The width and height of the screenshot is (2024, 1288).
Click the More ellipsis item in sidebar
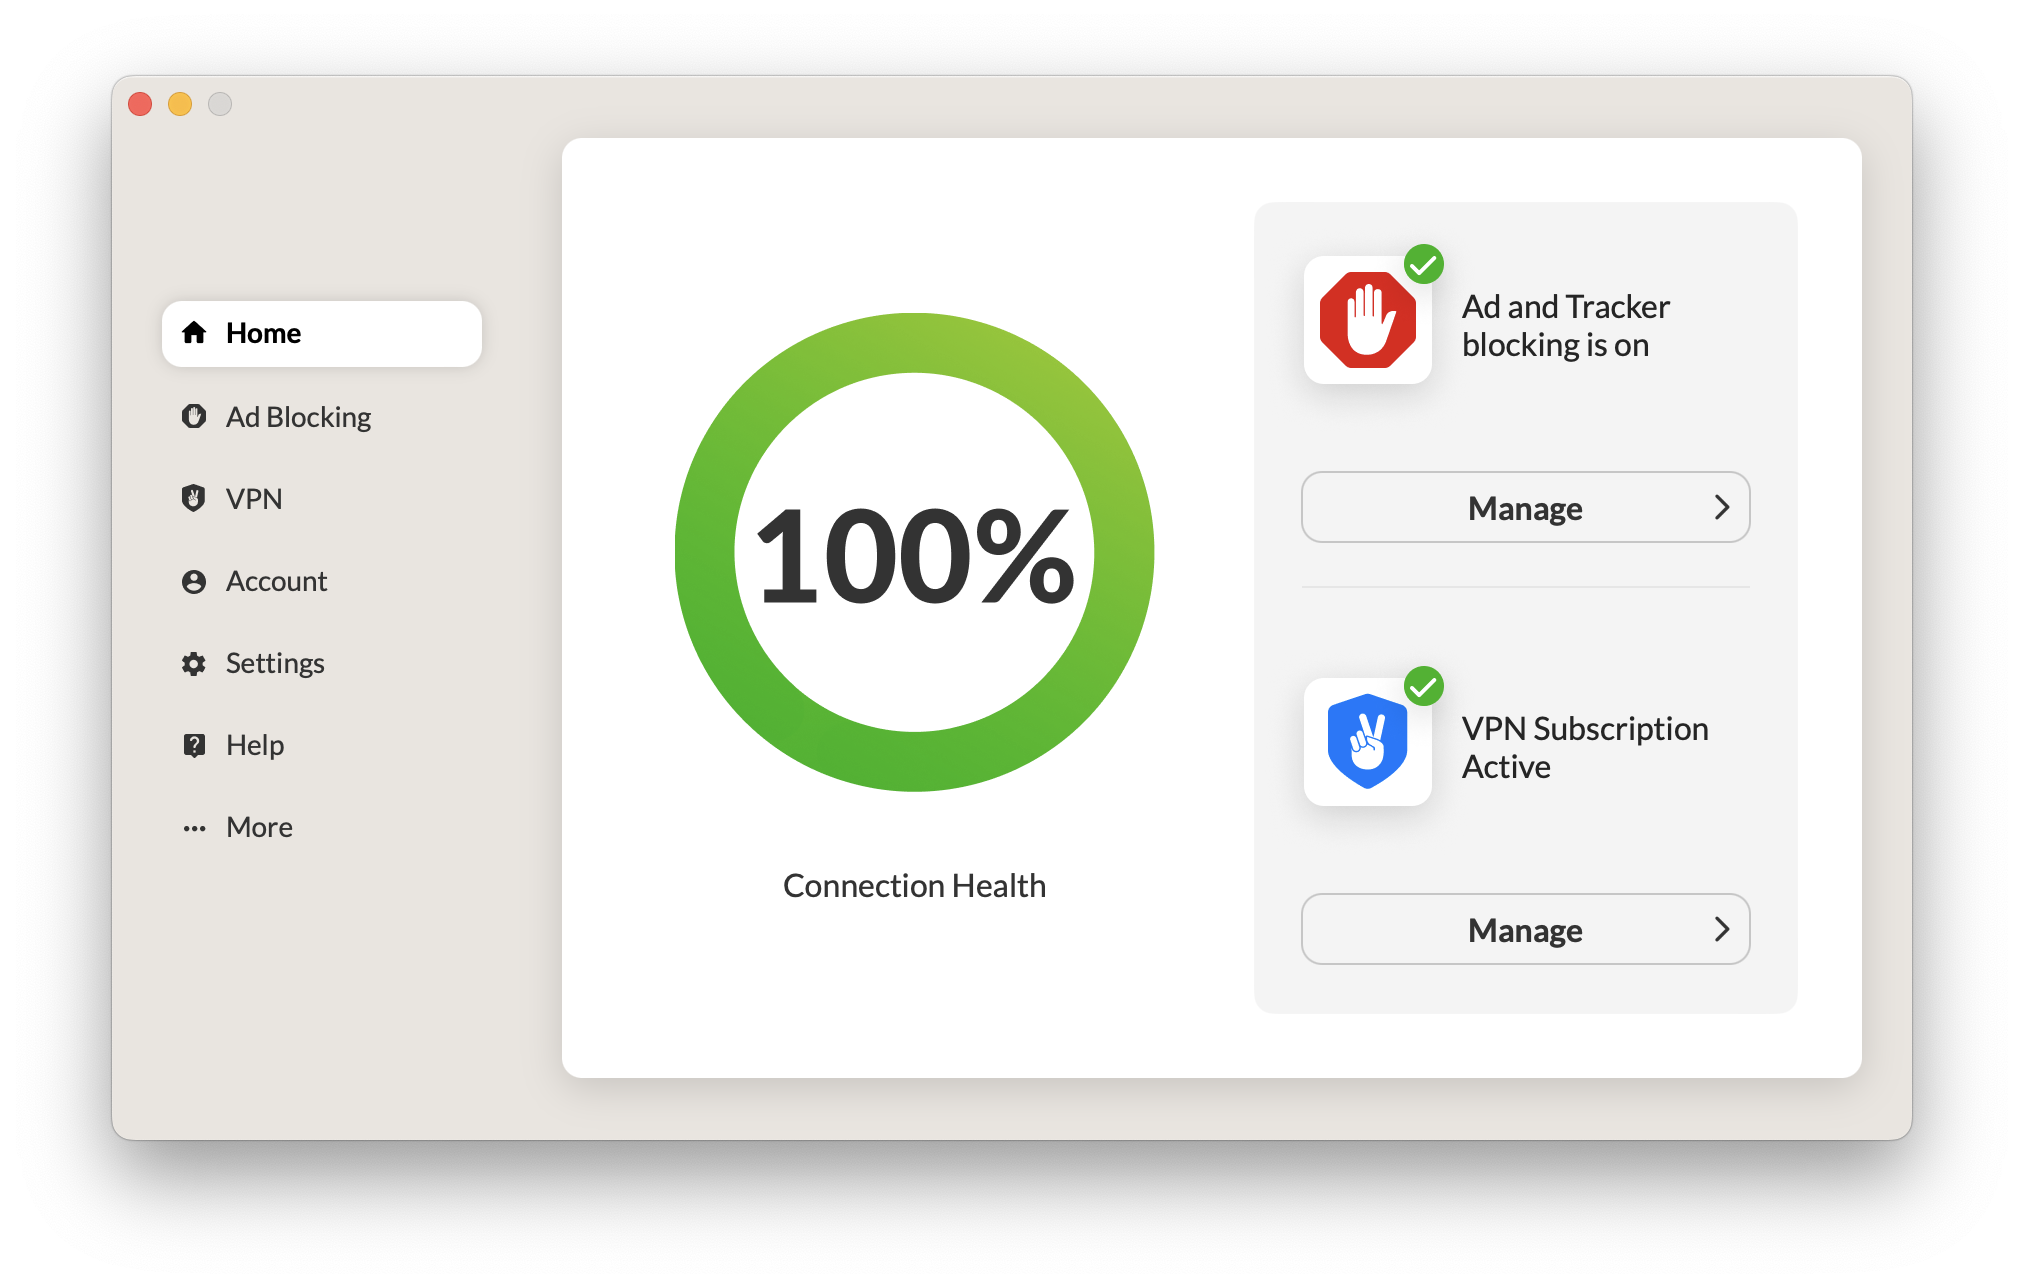click(x=258, y=825)
